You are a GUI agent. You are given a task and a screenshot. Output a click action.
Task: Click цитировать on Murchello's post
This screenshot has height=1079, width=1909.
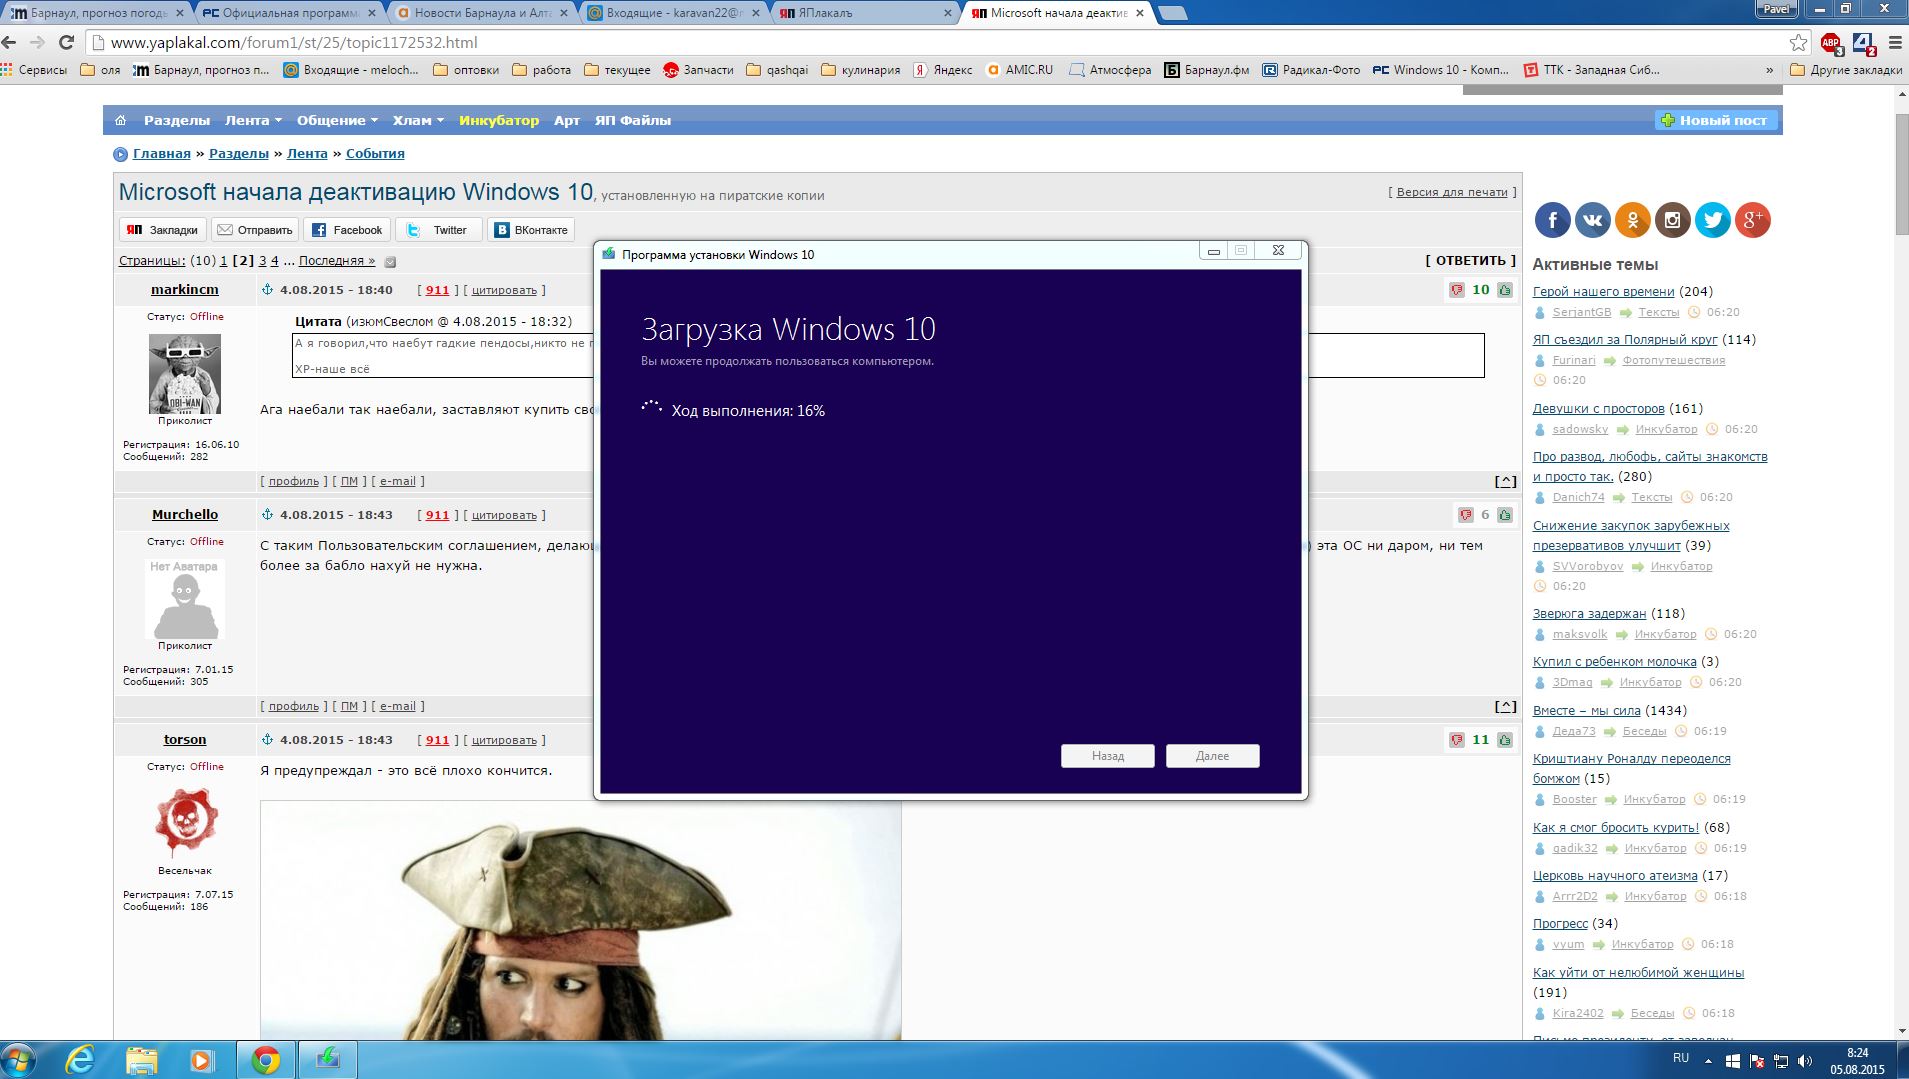pos(504,515)
